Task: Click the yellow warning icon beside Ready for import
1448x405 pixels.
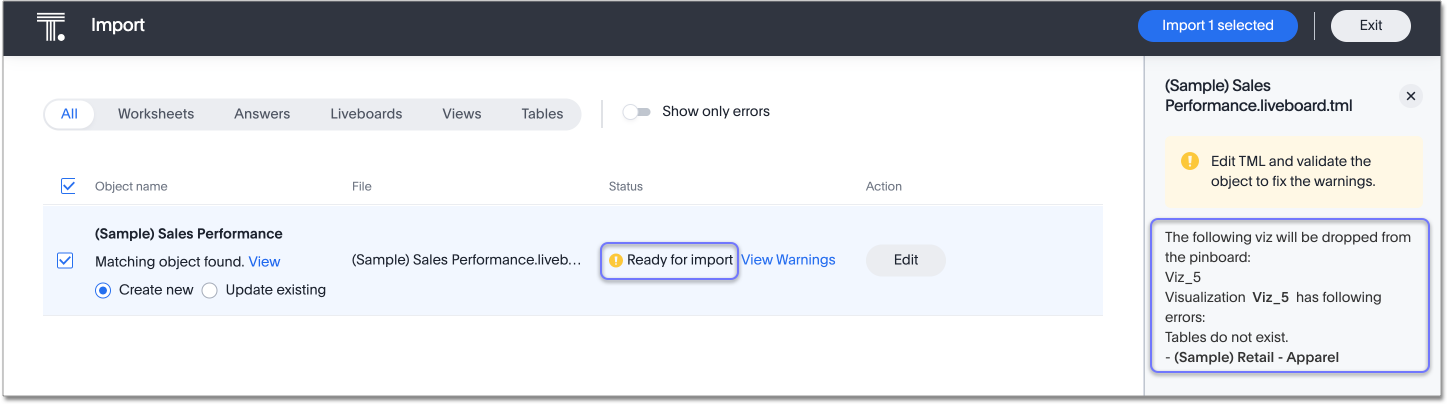Action: point(616,260)
